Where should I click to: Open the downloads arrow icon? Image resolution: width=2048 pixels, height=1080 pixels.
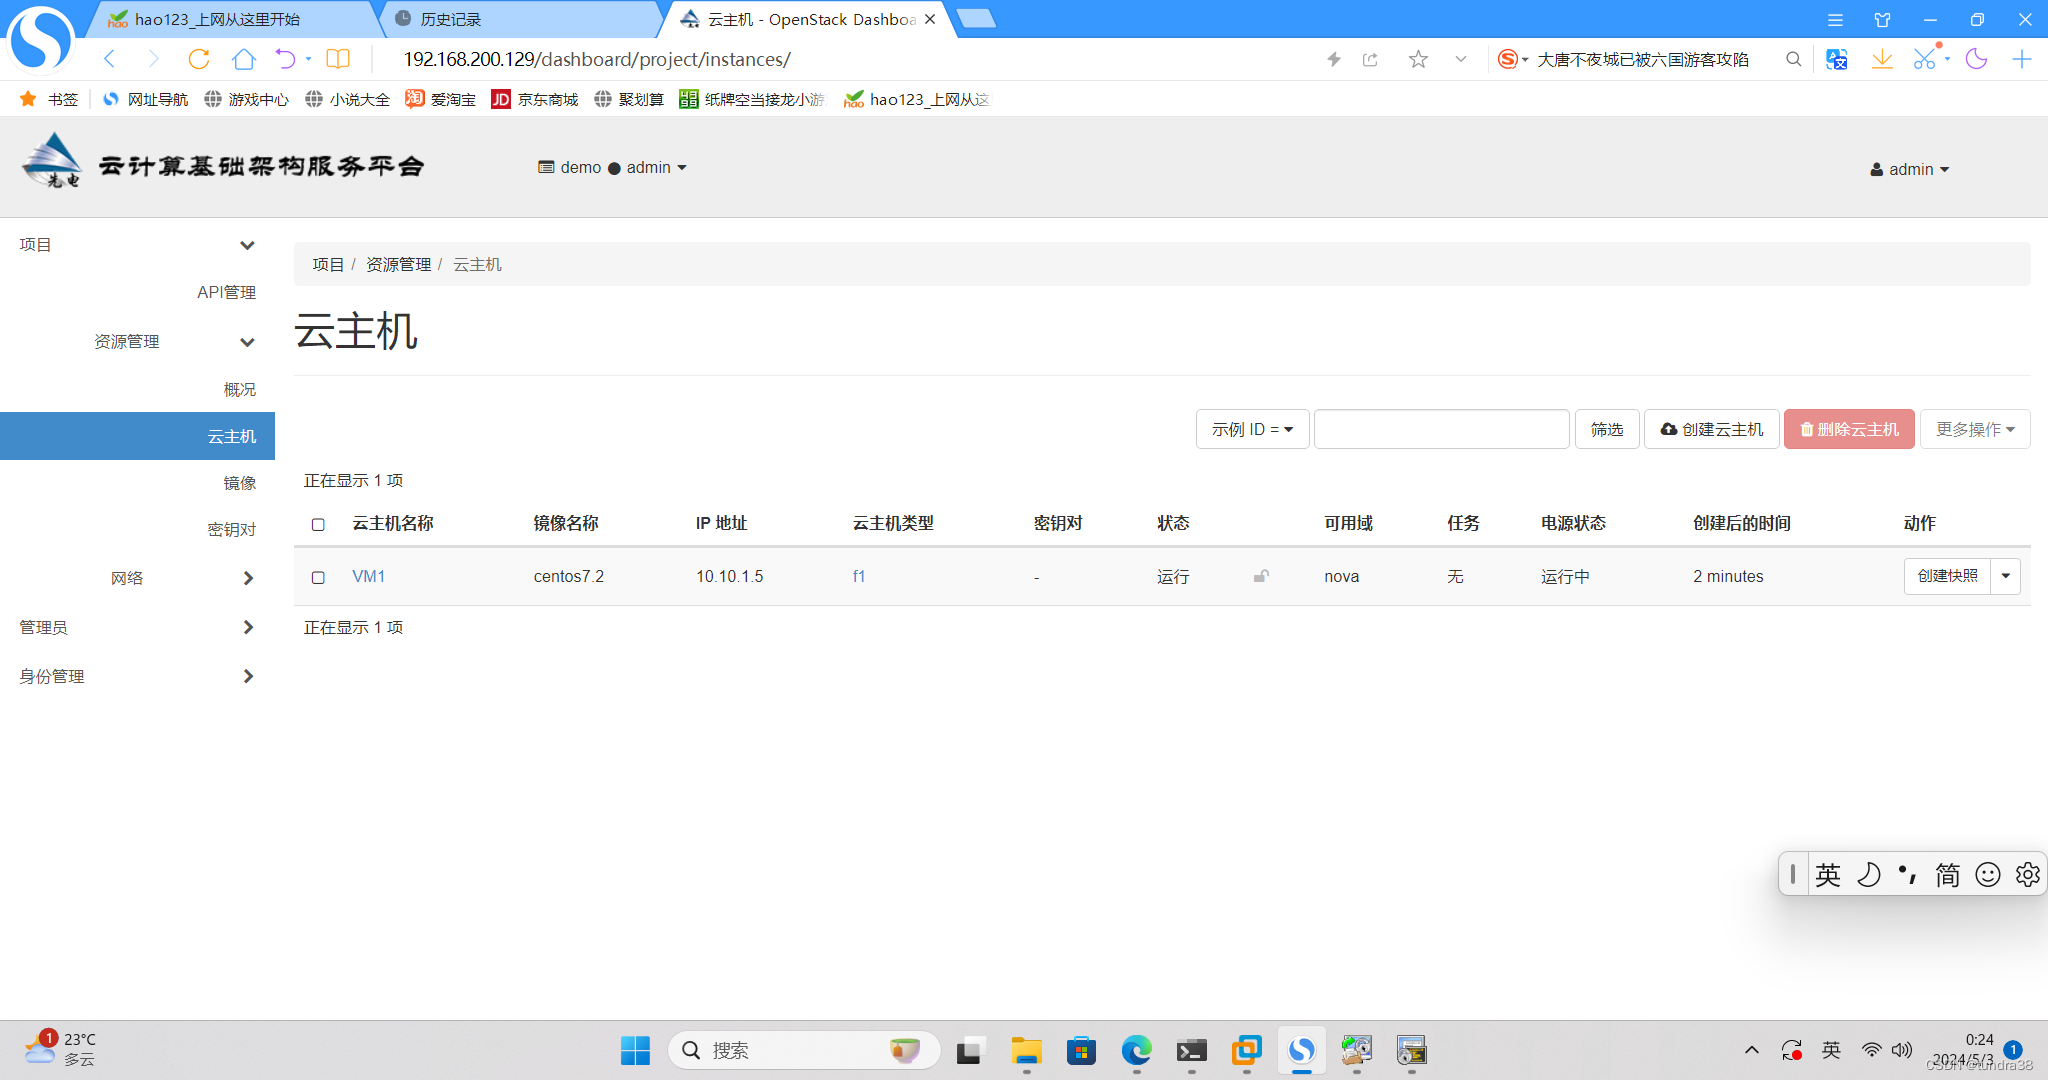point(1882,59)
